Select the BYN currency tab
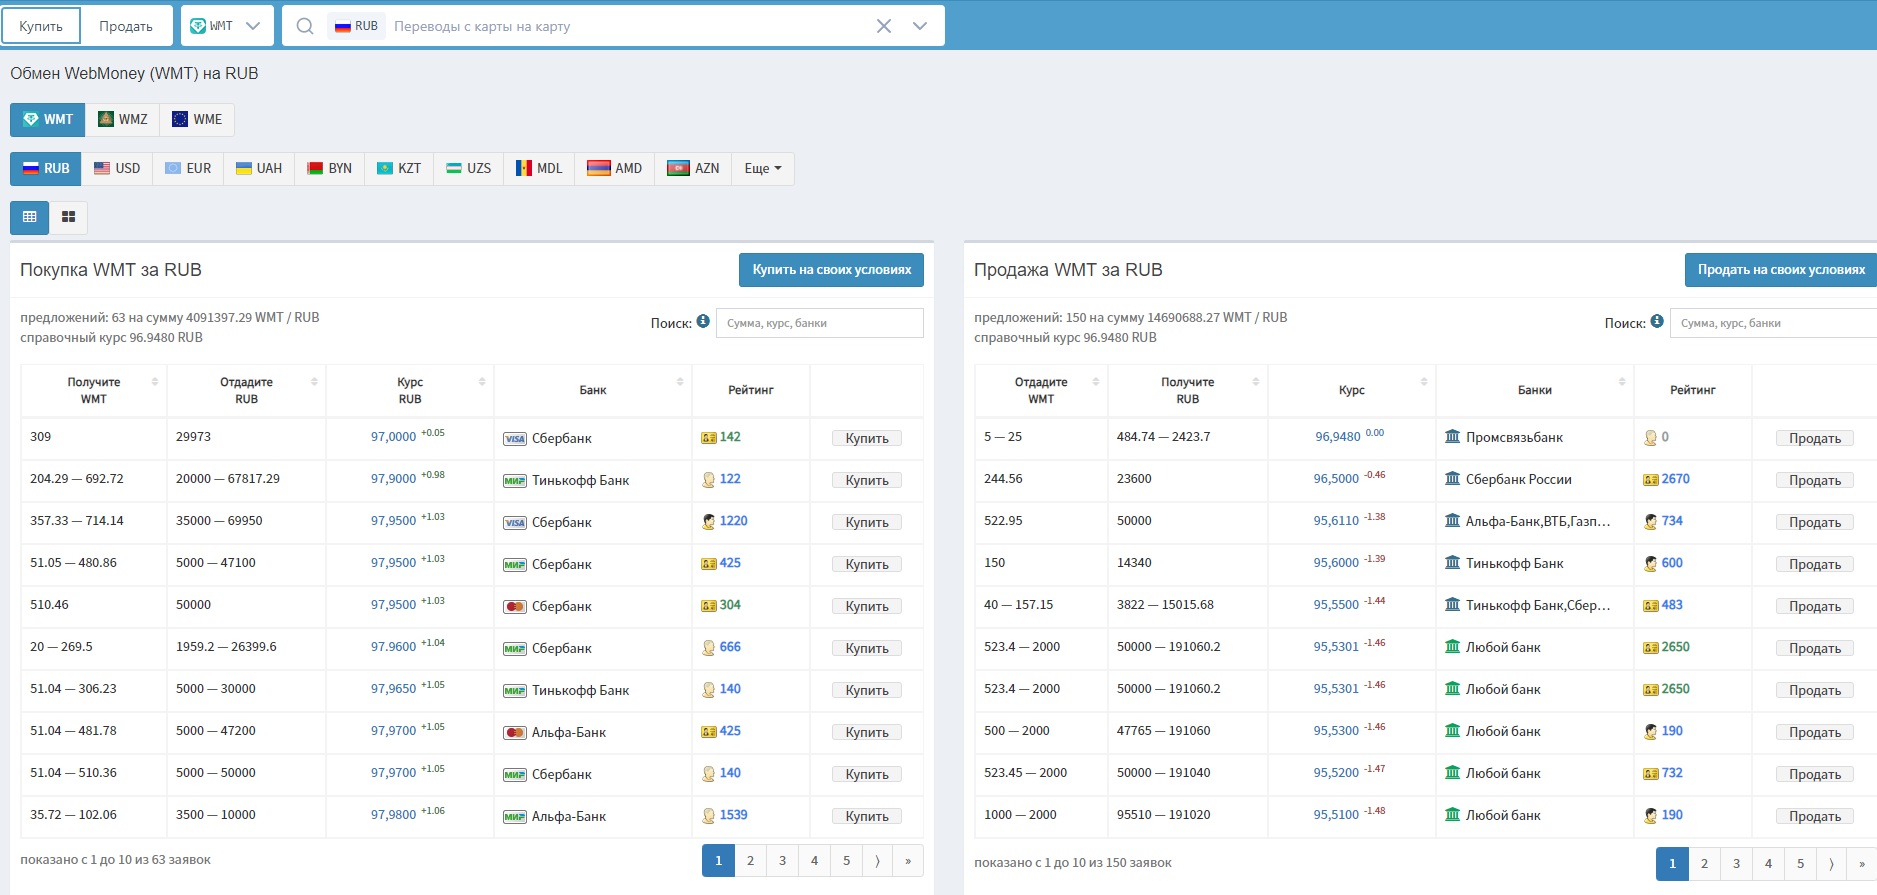 coord(330,168)
